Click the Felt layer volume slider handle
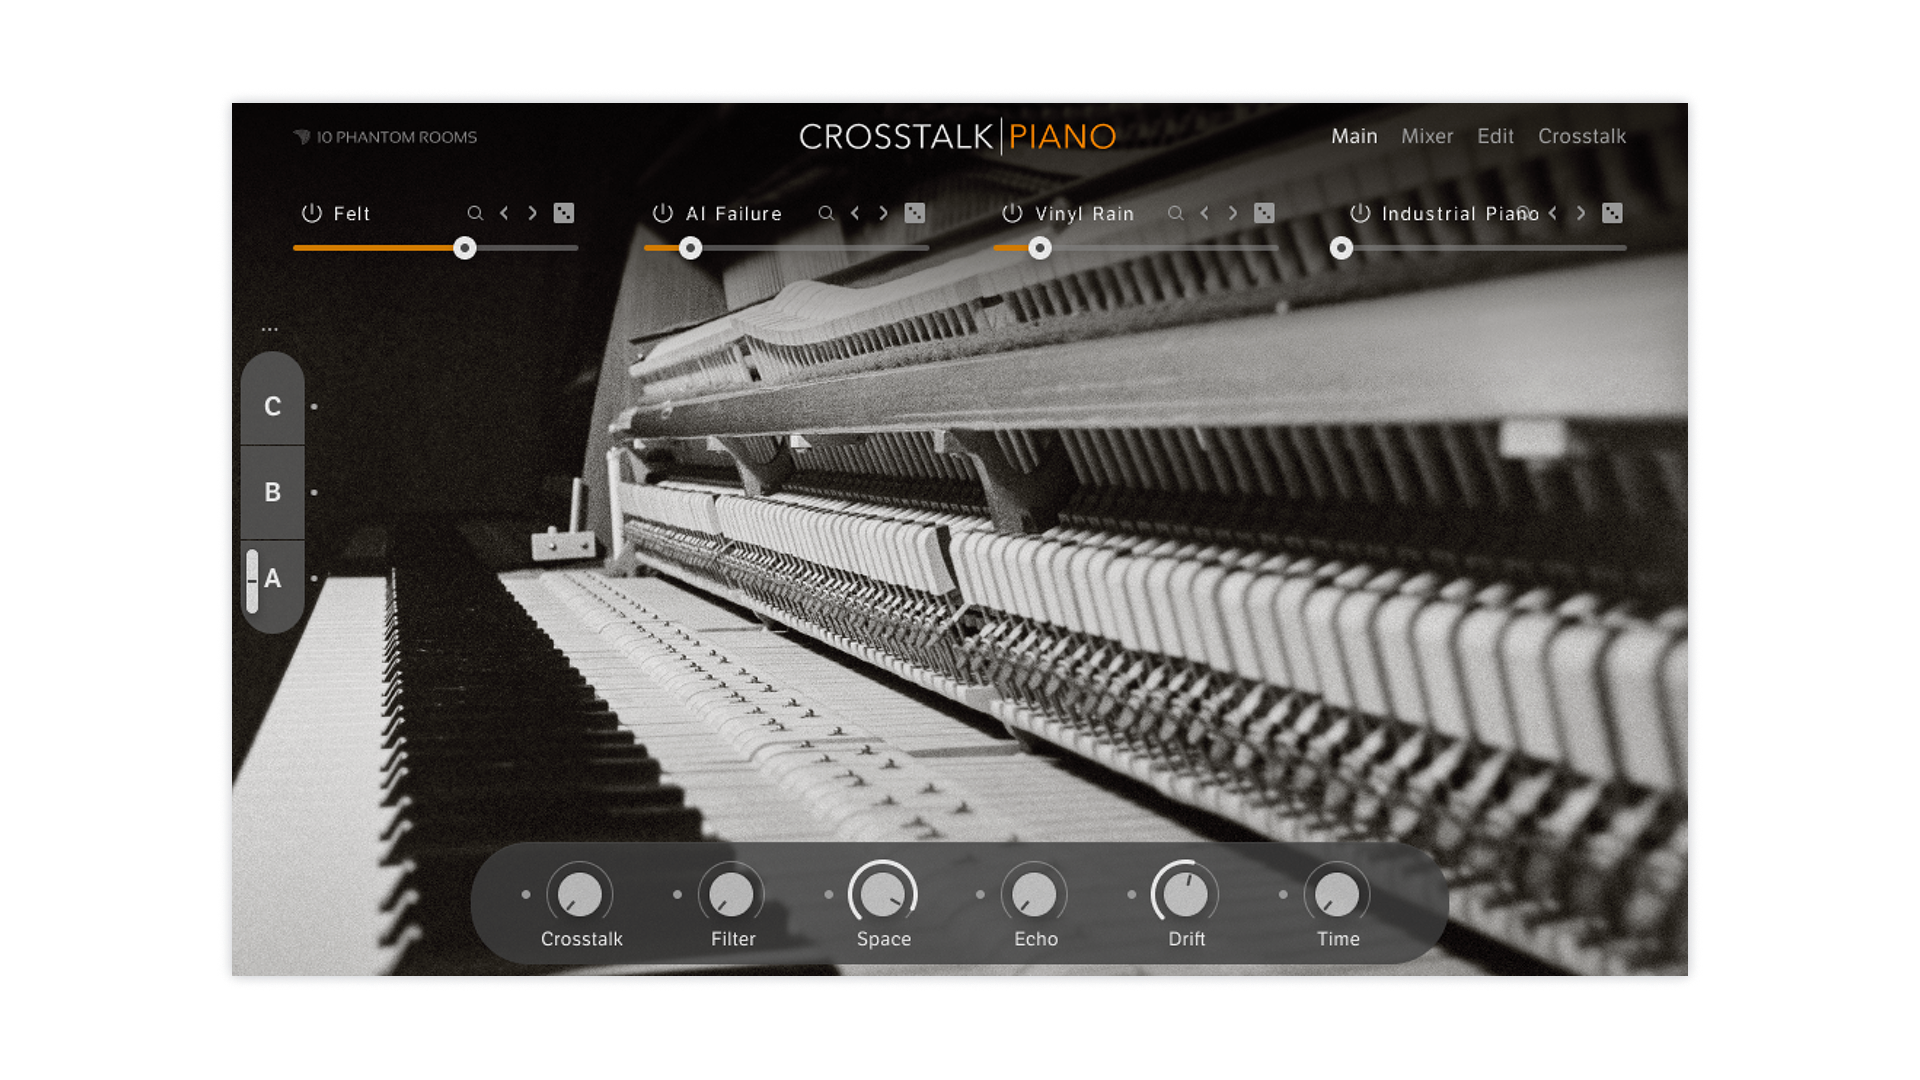This screenshot has width=1920, height=1080. (x=465, y=248)
